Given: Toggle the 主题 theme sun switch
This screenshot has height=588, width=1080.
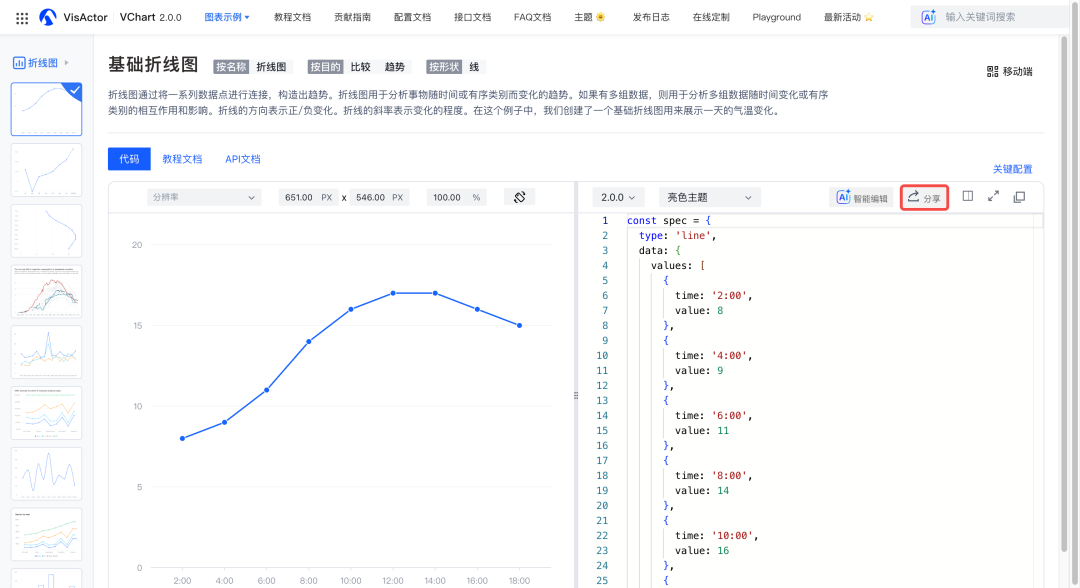Looking at the screenshot, I should (600, 17).
